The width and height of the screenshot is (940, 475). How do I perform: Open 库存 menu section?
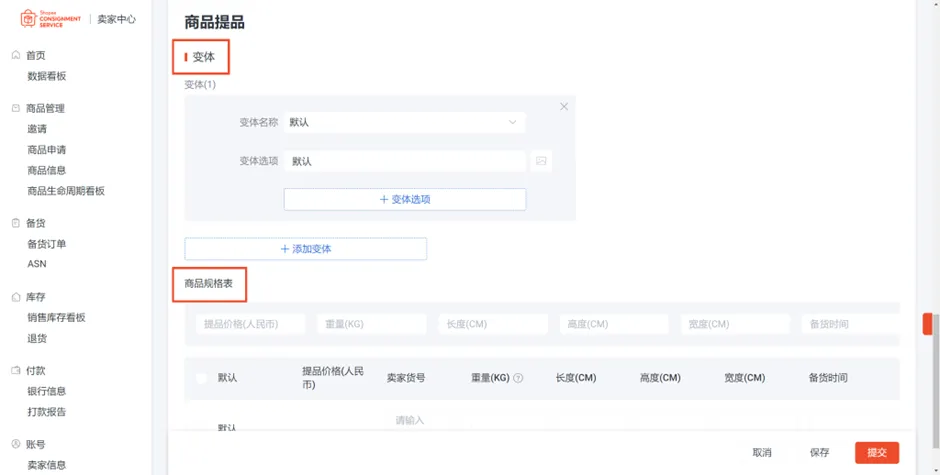click(35, 297)
